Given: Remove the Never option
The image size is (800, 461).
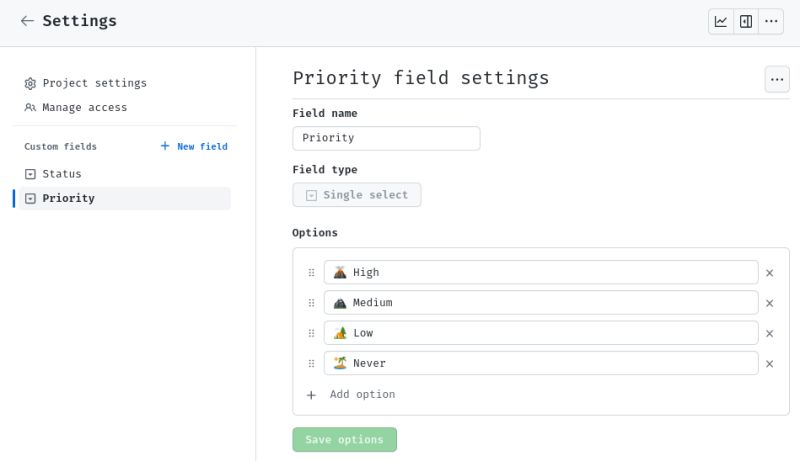Looking at the screenshot, I should 770,364.
